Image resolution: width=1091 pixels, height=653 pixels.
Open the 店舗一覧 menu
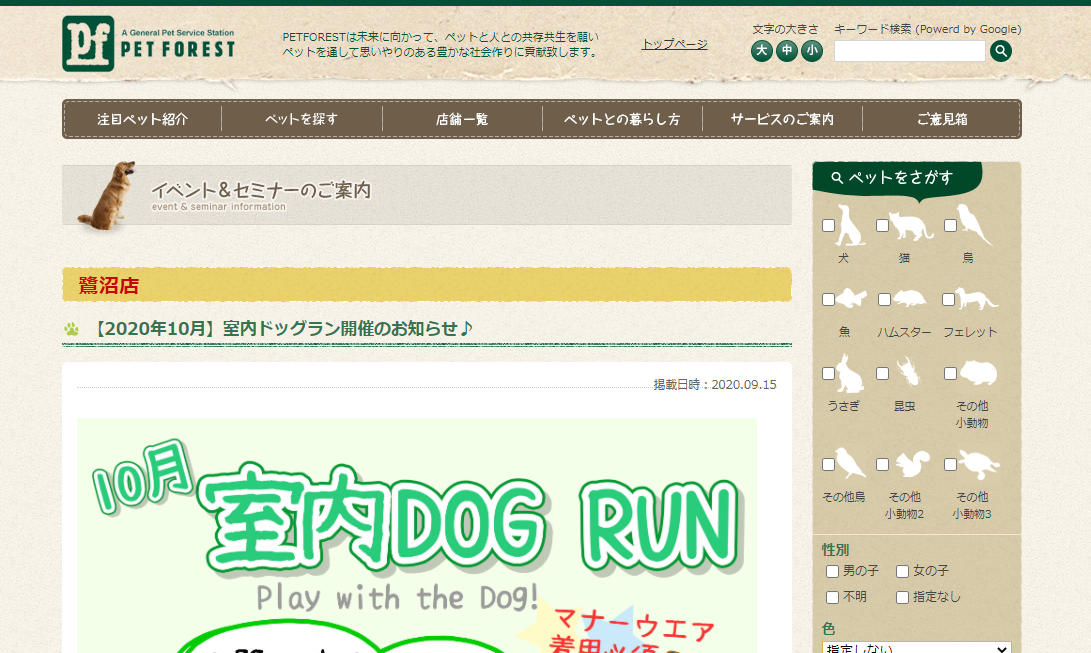462,119
